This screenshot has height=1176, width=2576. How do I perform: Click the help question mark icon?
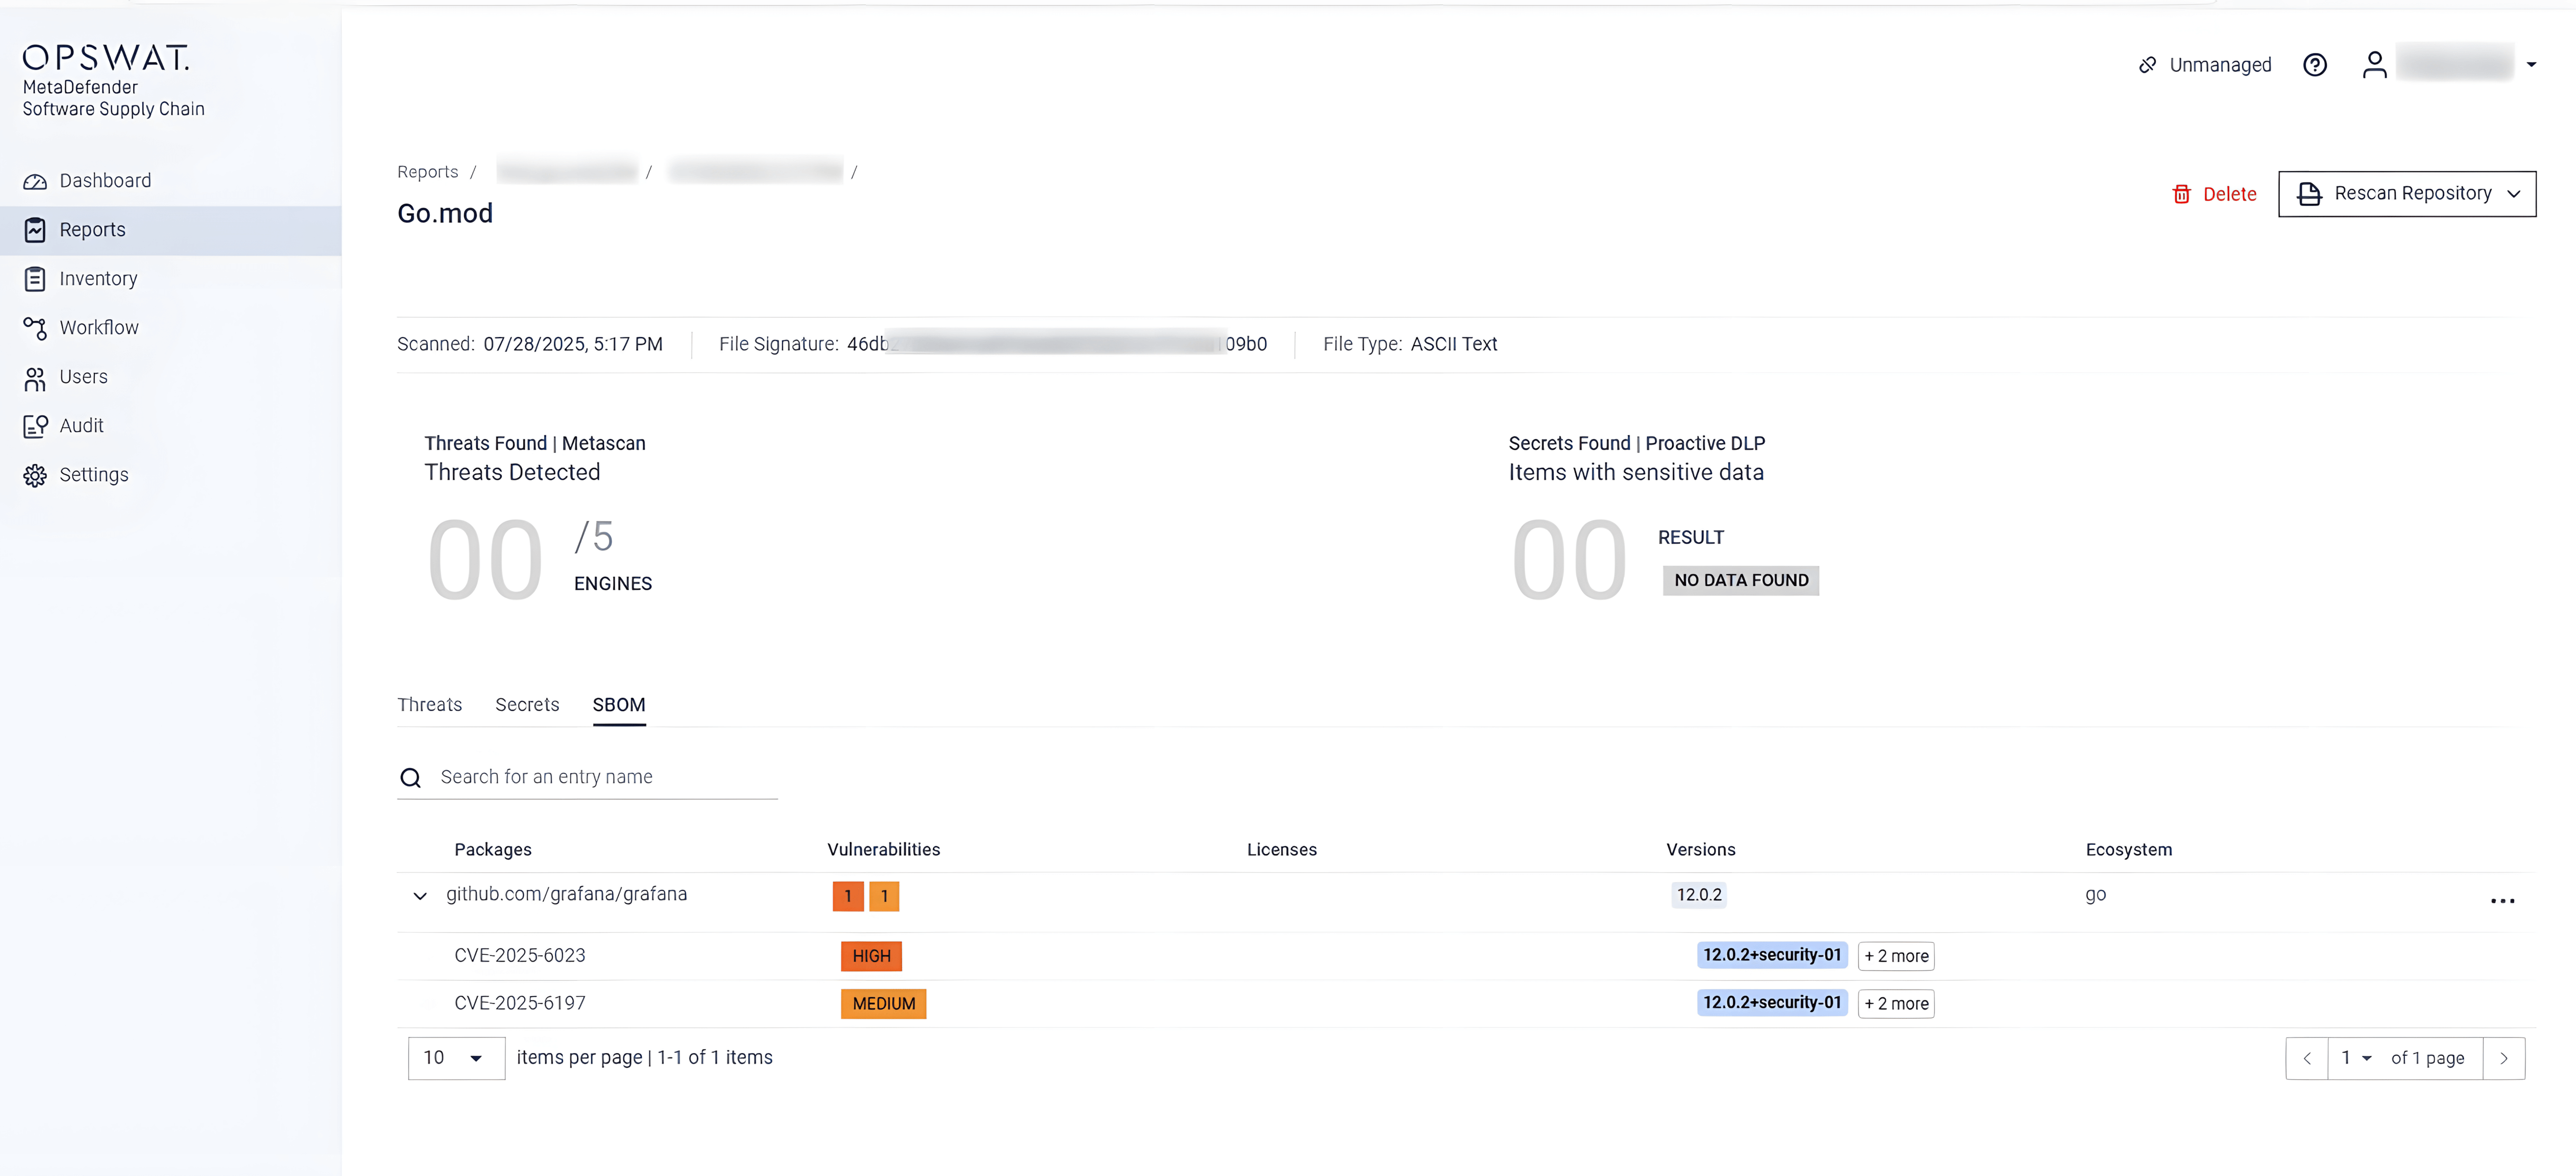pos(2315,64)
